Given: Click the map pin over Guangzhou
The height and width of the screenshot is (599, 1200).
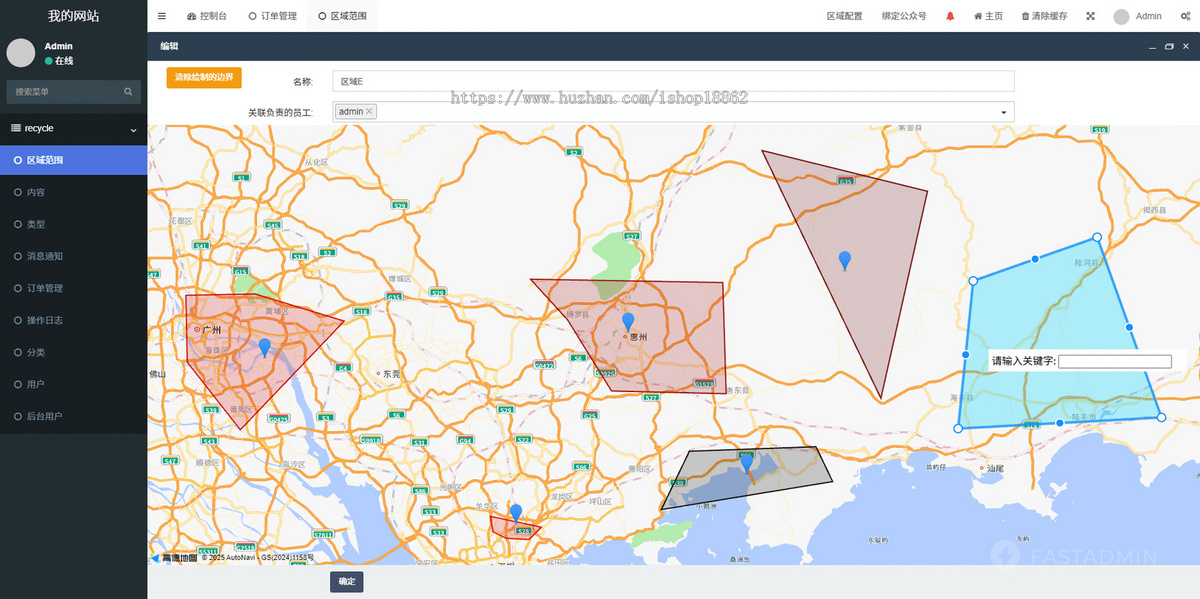Looking at the screenshot, I should tap(264, 347).
